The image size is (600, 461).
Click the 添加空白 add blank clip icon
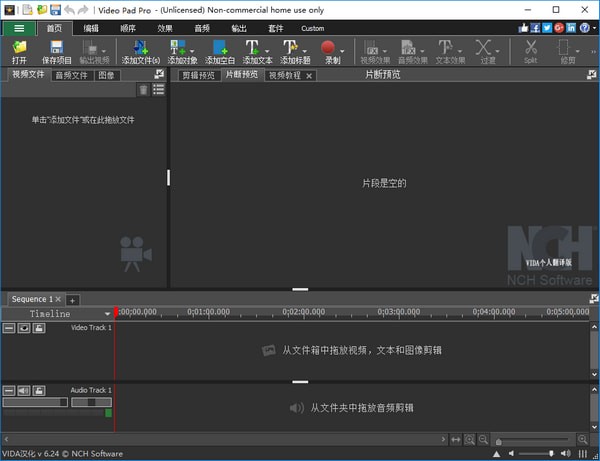pos(219,48)
